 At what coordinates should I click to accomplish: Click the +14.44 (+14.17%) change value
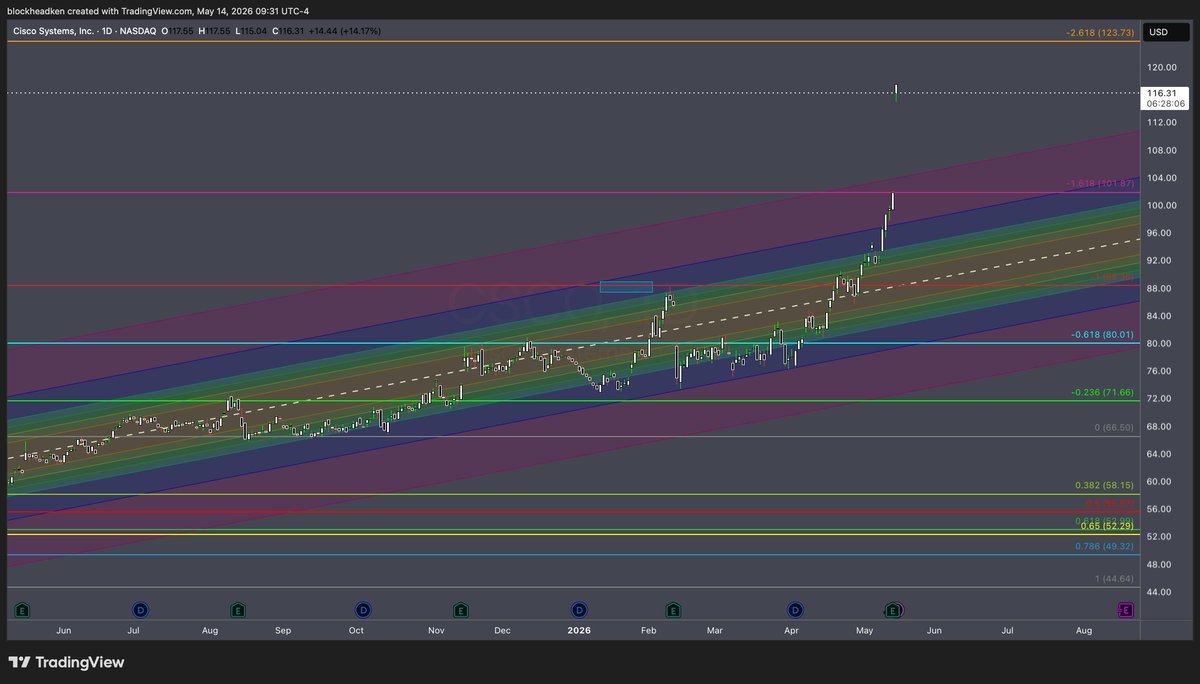(344, 32)
